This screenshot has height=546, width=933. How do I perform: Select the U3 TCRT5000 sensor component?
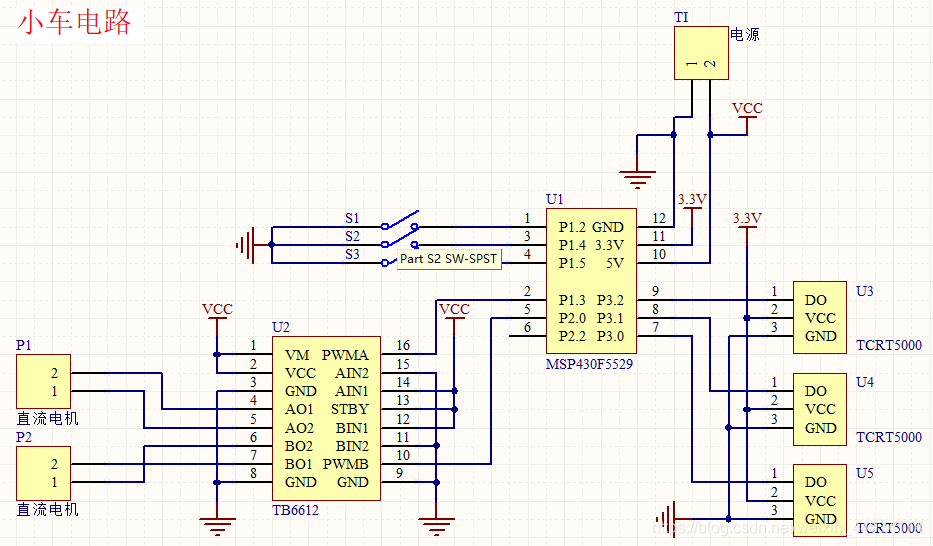820,318
